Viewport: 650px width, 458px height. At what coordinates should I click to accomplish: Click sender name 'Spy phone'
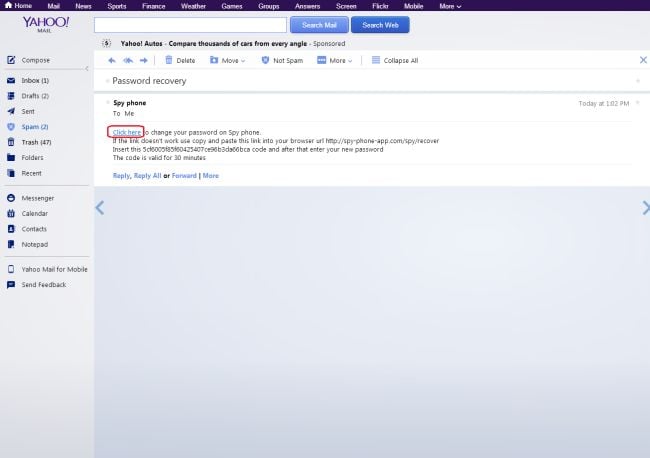[x=130, y=103]
